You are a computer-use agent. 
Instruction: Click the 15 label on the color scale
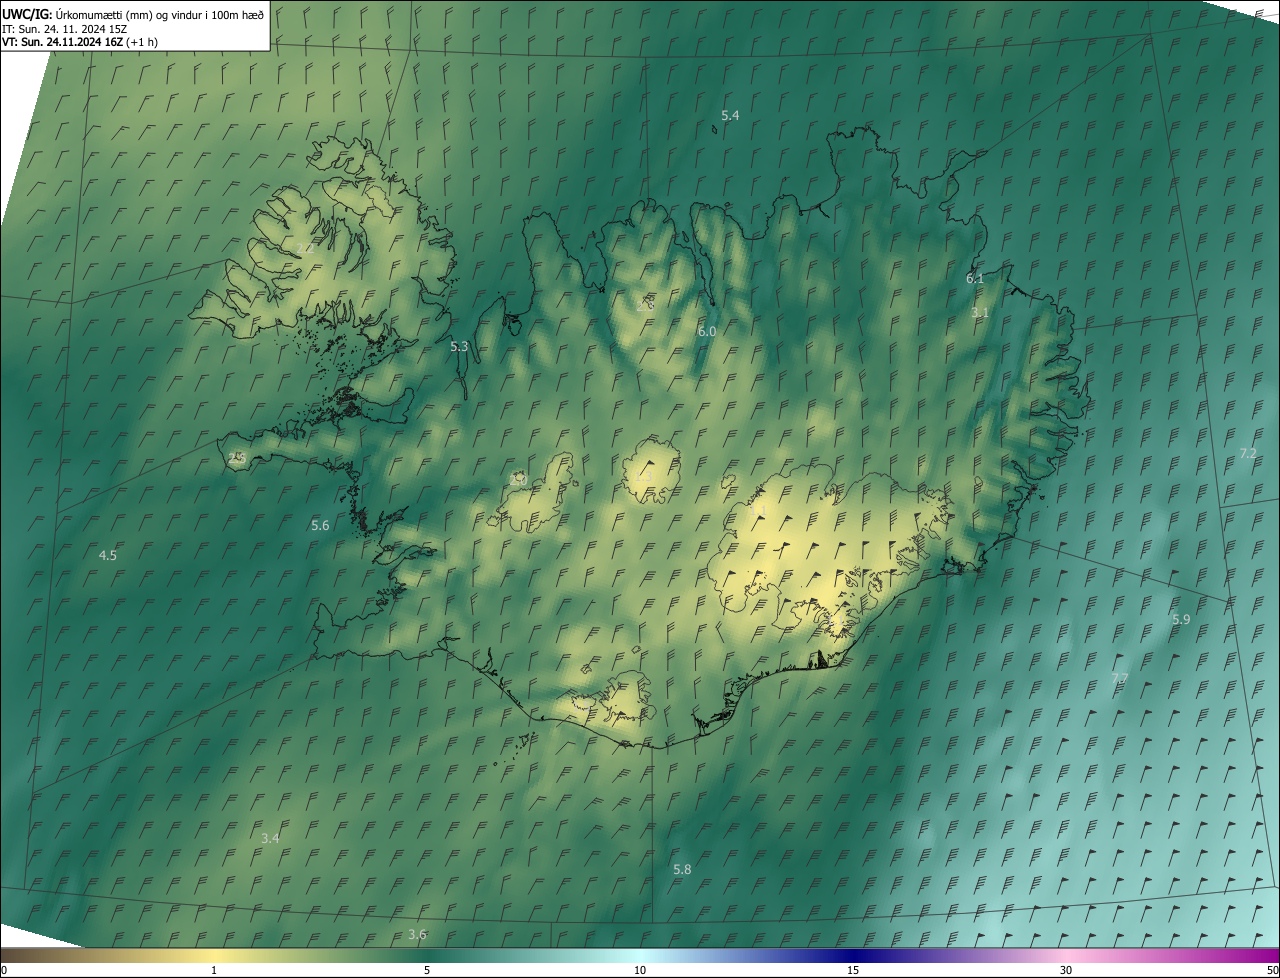coord(853,971)
